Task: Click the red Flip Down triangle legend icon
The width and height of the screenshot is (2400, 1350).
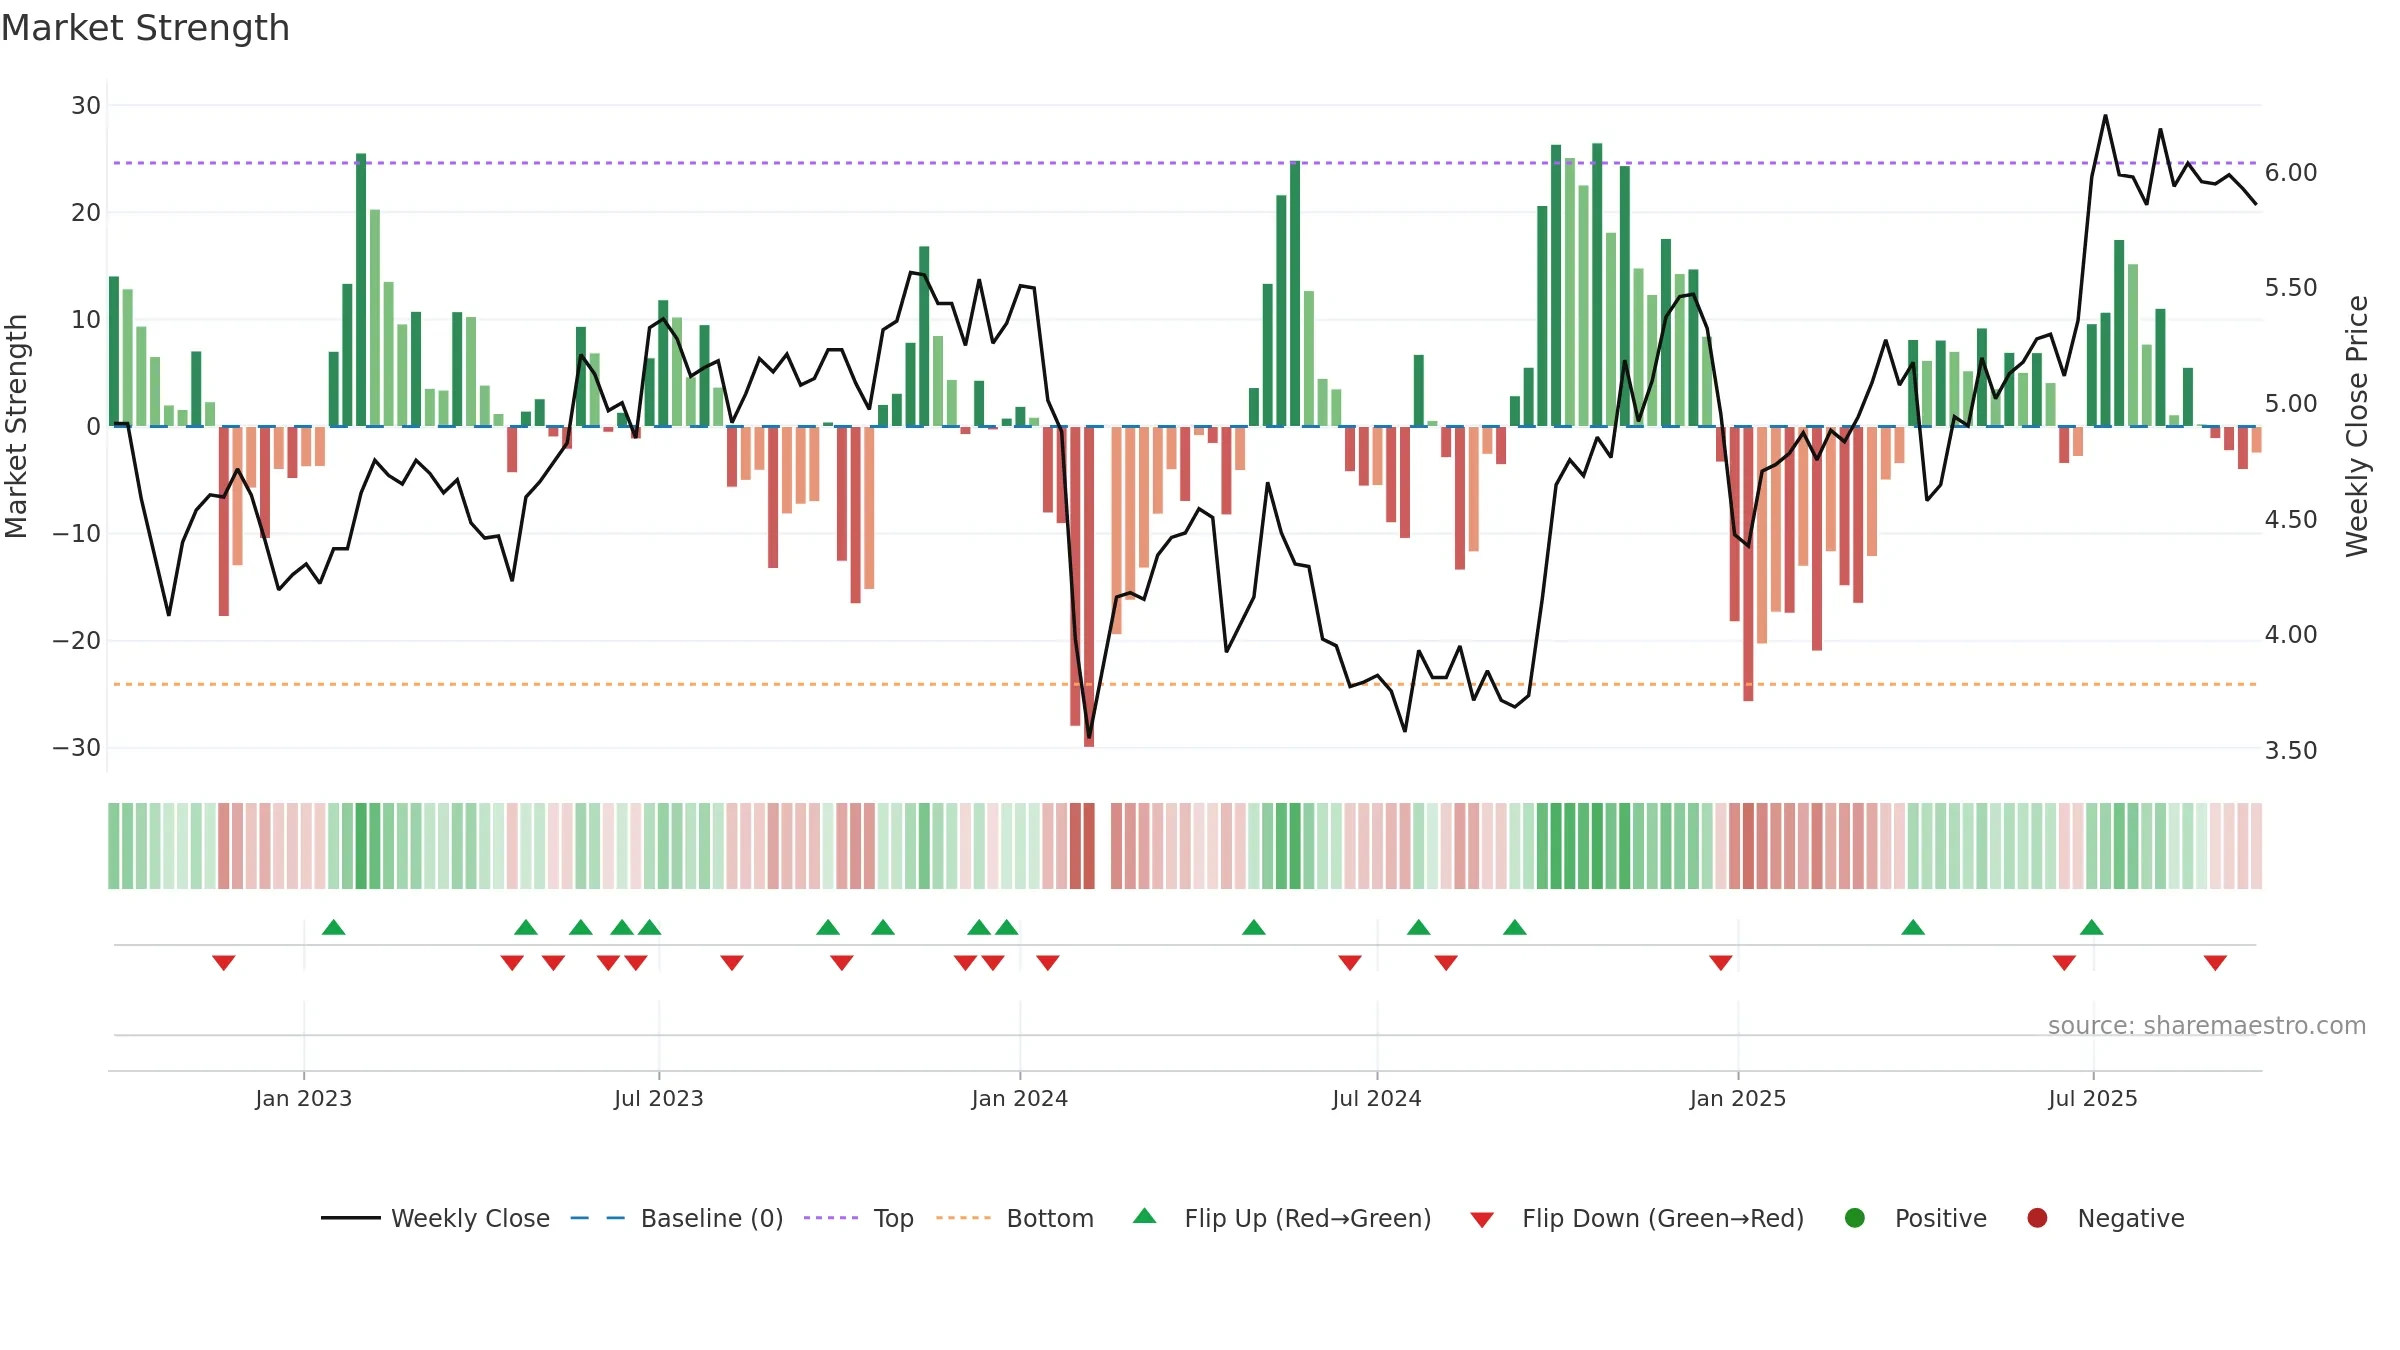Action: coord(1482,1220)
